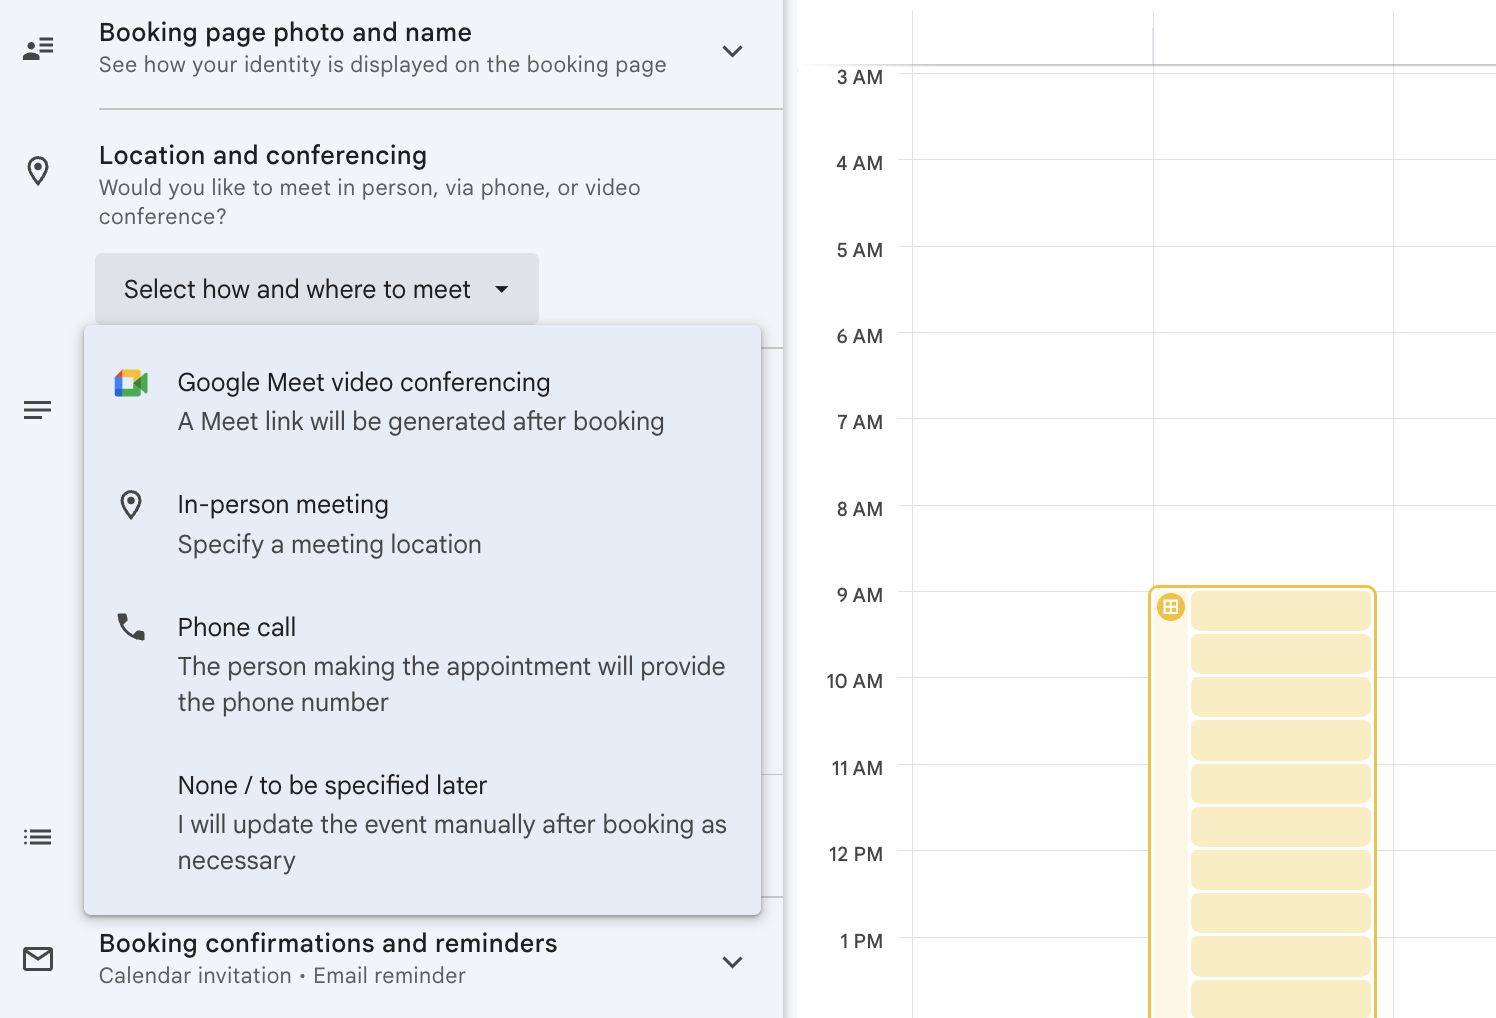Click the booking page identity person icon in sidebar
1496x1018 pixels.
click(37, 47)
